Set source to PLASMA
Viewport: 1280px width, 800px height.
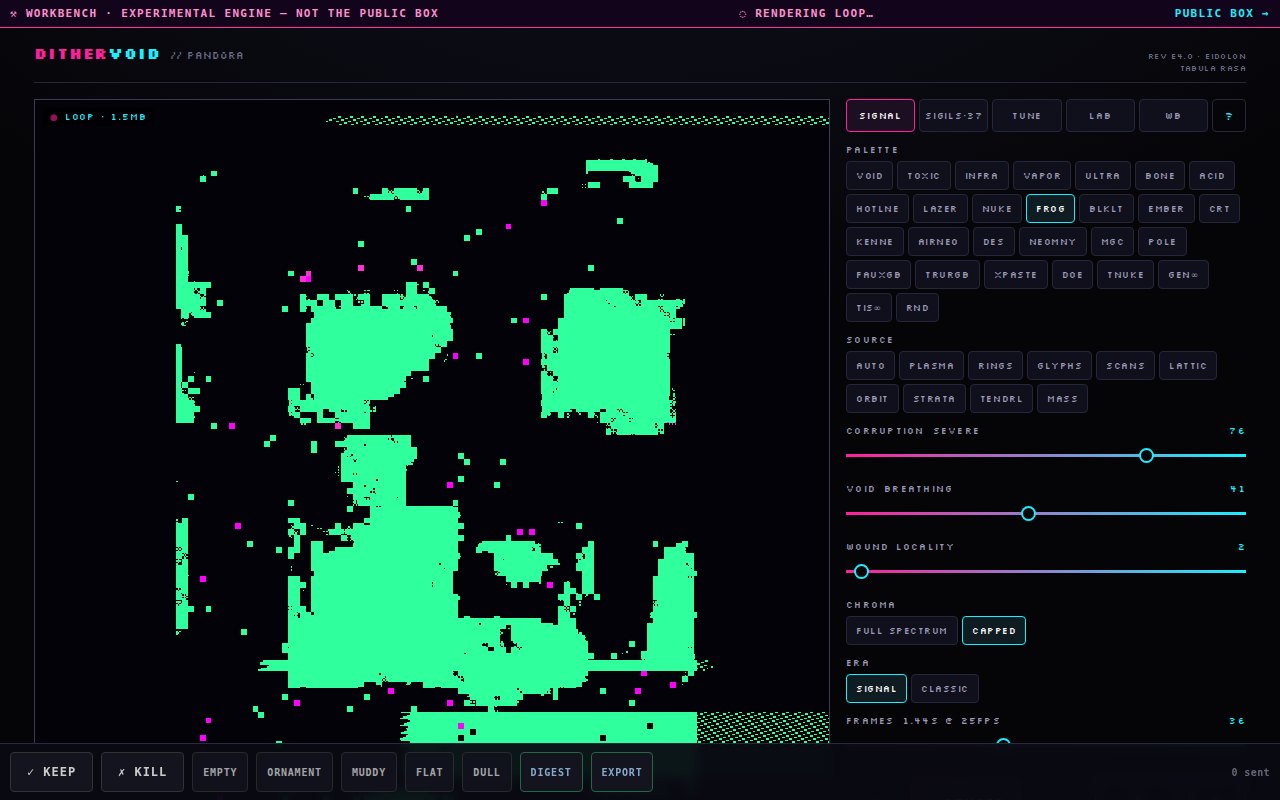point(931,366)
